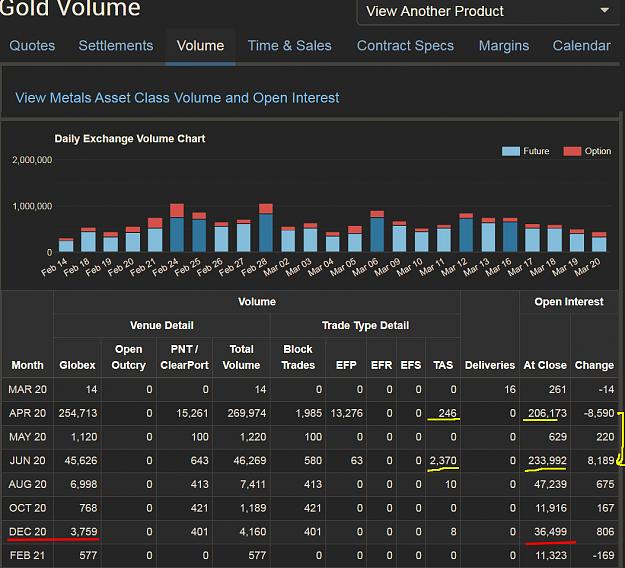Click APR 20 at-close value 206,173
The image size is (625, 568).
(547, 413)
